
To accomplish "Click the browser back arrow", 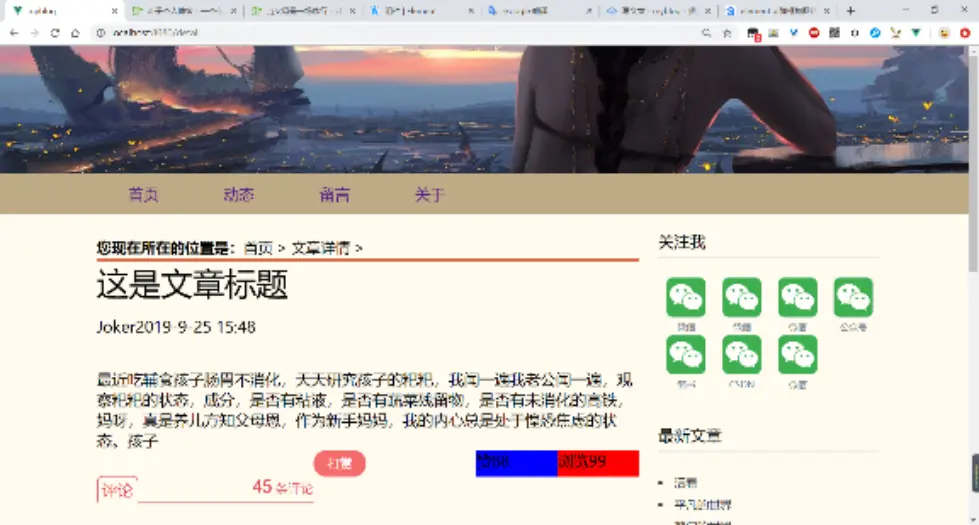I will pyautogui.click(x=14, y=33).
